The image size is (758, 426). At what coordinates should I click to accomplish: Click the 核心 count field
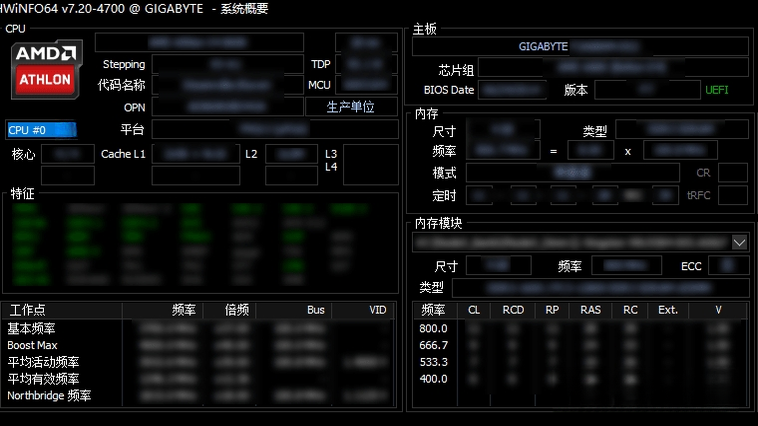[x=68, y=154]
